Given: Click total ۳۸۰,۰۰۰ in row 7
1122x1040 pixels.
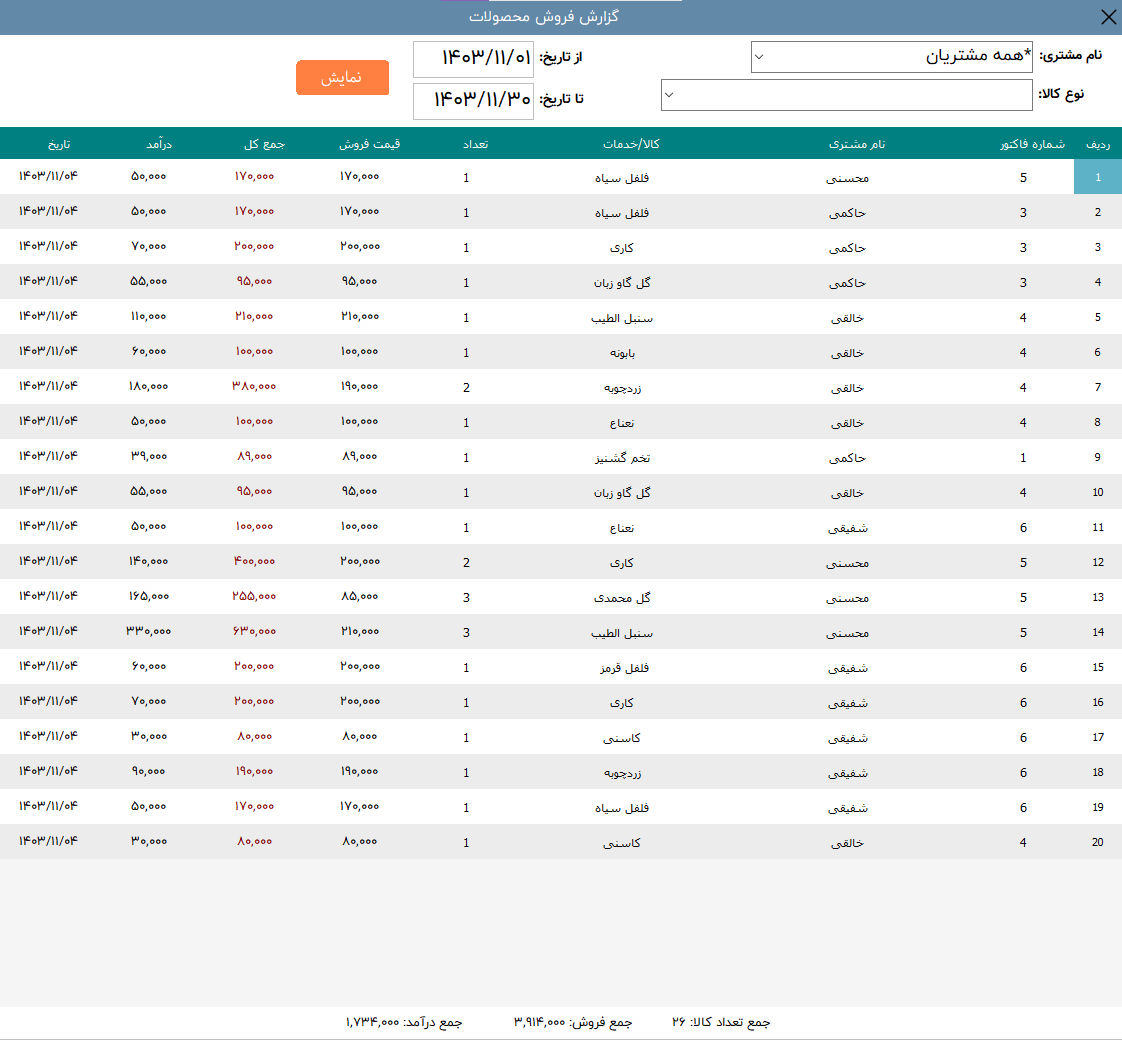Looking at the screenshot, I should point(254,386).
